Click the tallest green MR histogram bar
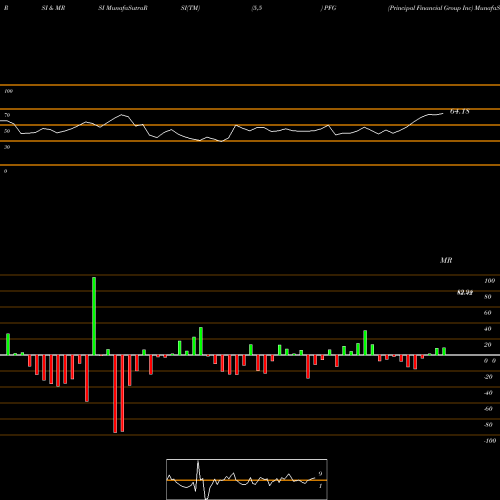This screenshot has width=500, height=500. 94,316
